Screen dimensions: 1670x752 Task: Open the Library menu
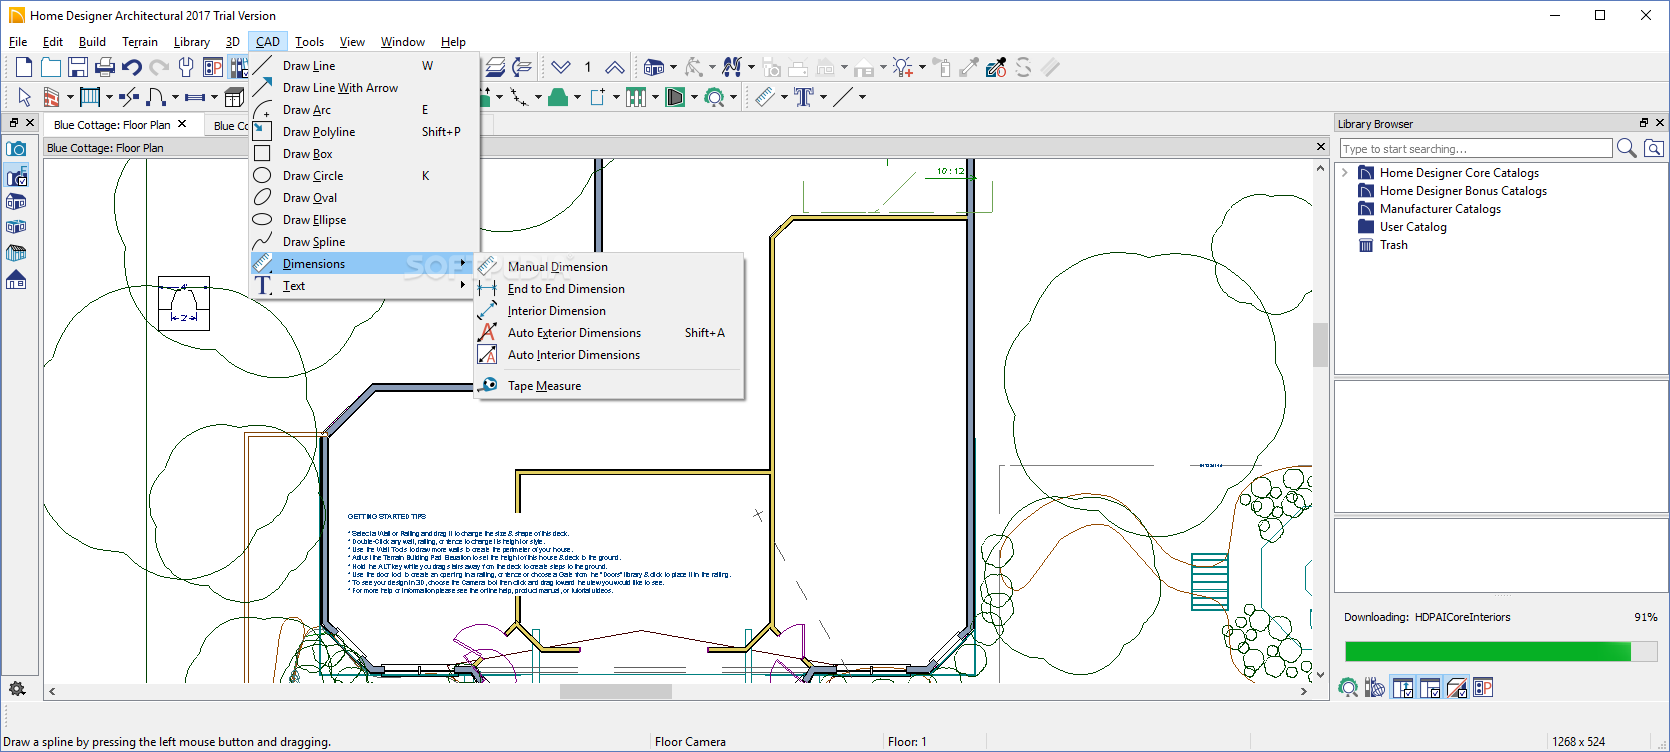tap(191, 42)
